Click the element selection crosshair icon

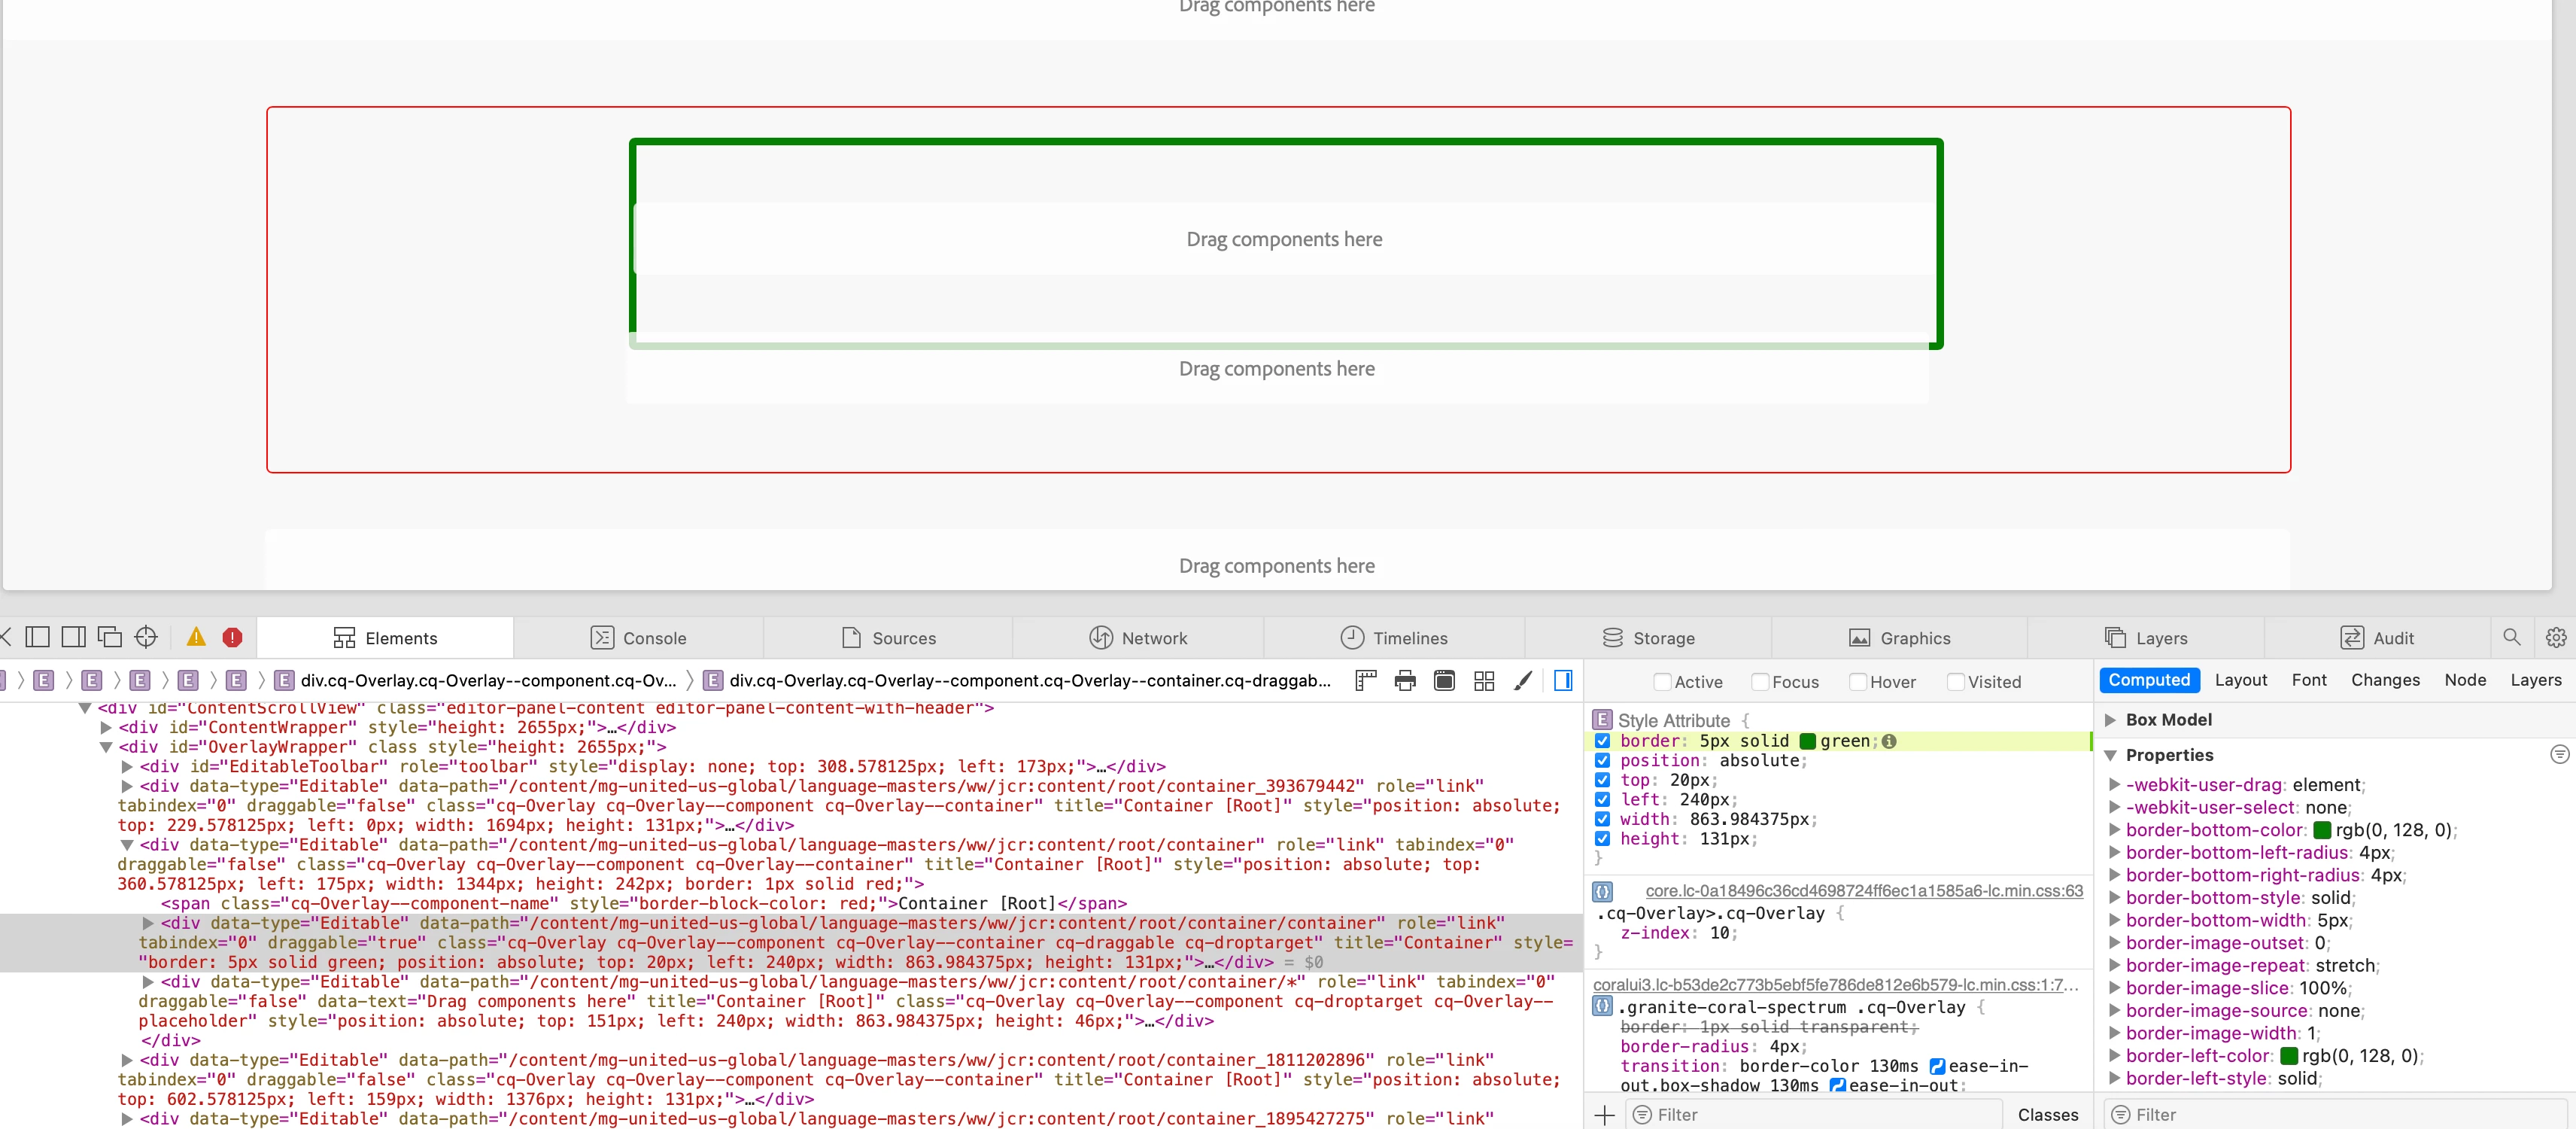[x=146, y=637]
